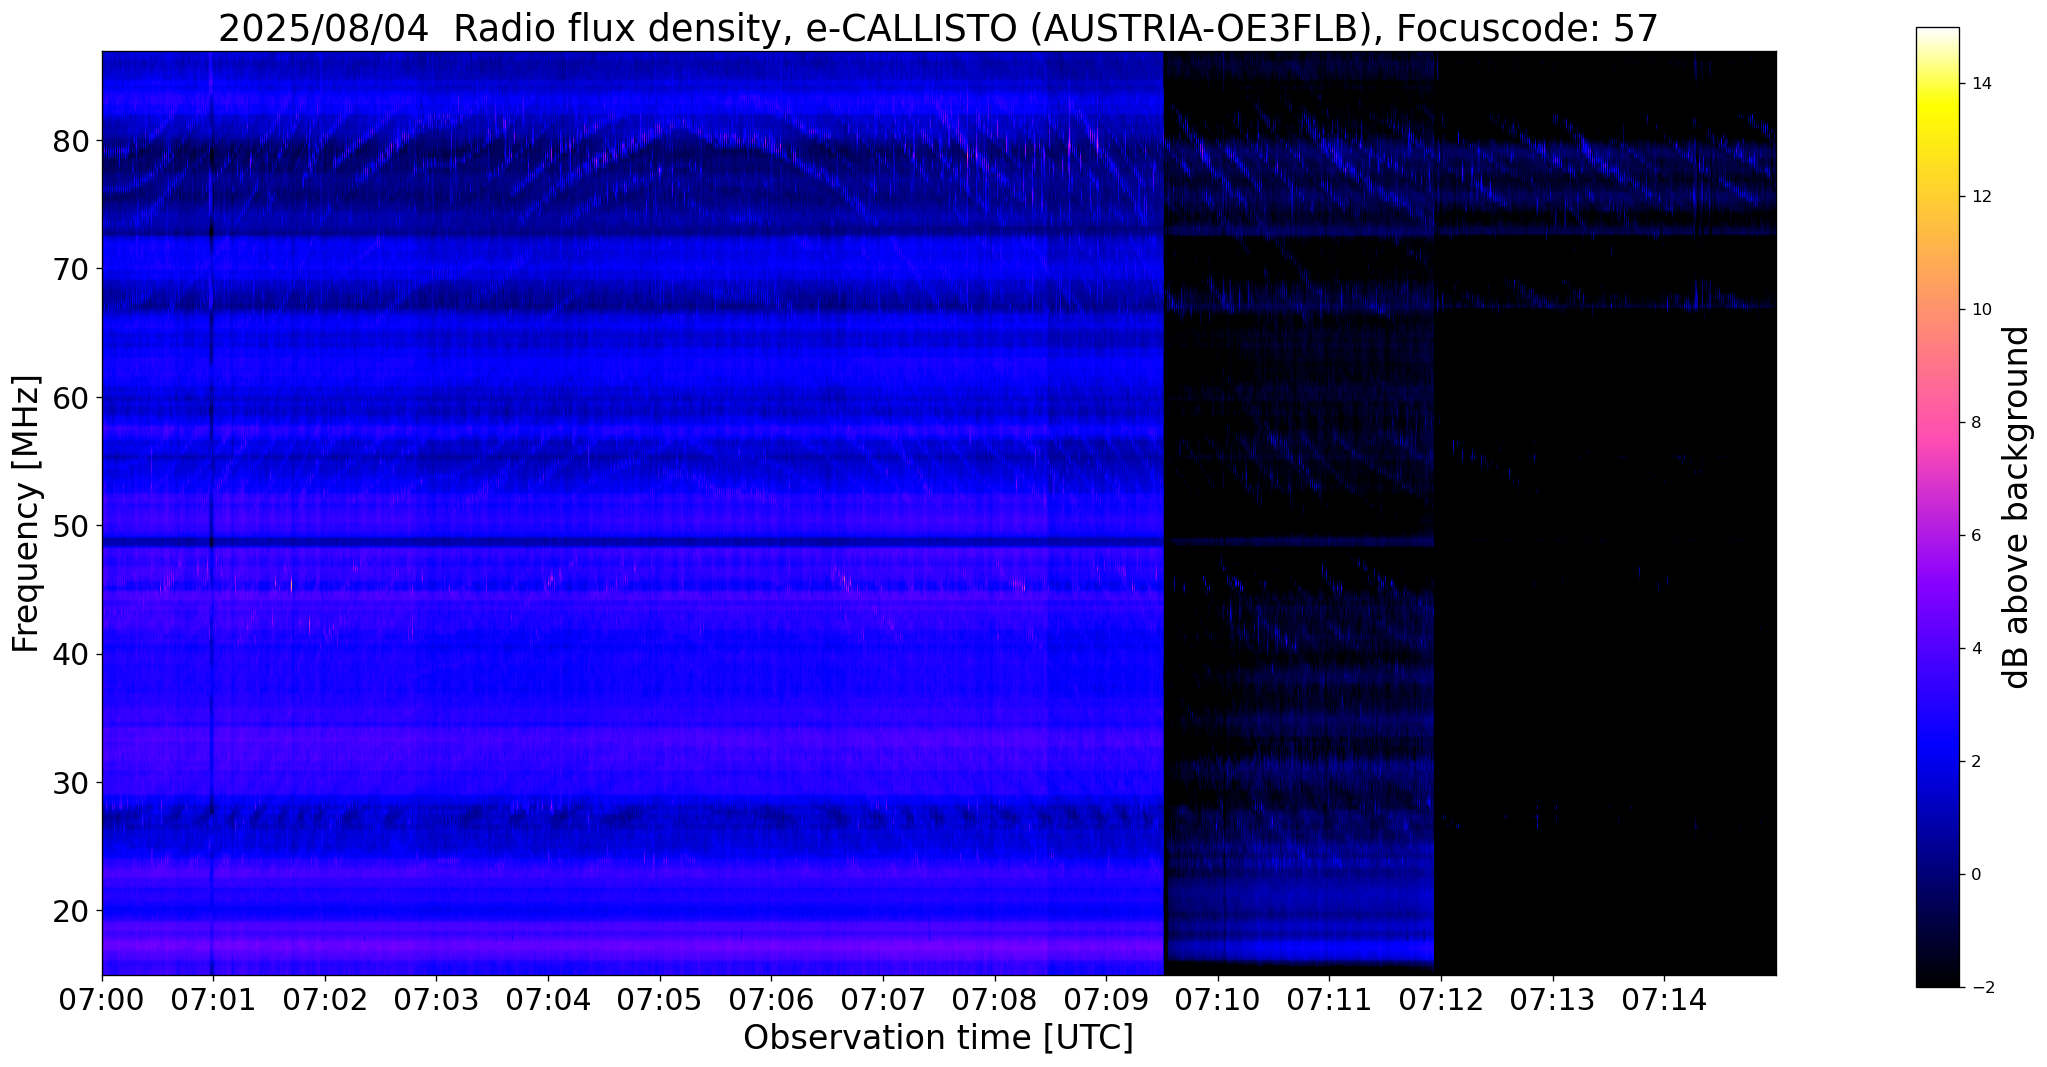2047x1067 pixels.
Task: Click the 80 MHz frequency tick label
Action: point(71,141)
